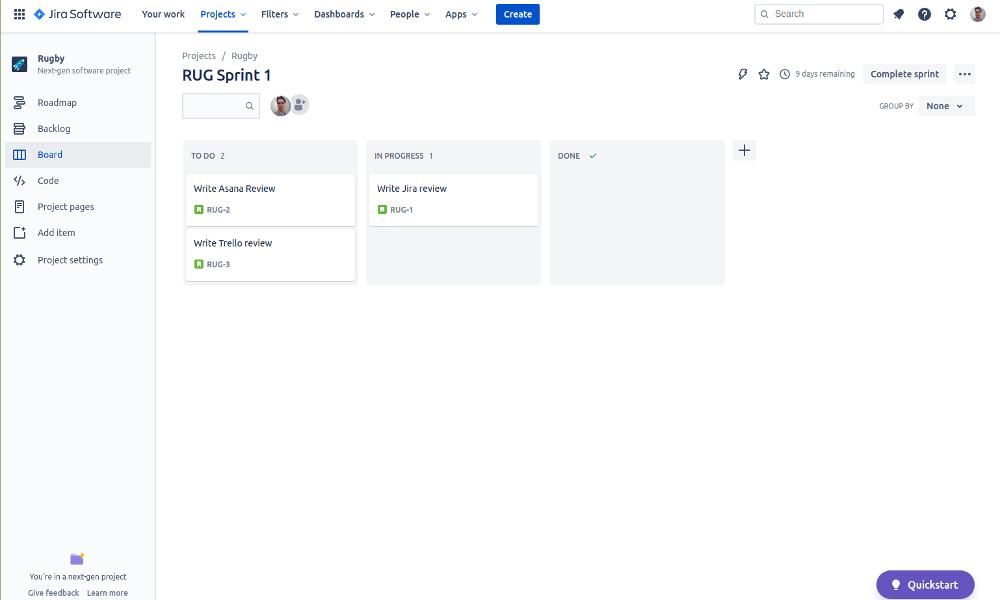Open the help question mark icon
1000x600 pixels.
pos(924,14)
